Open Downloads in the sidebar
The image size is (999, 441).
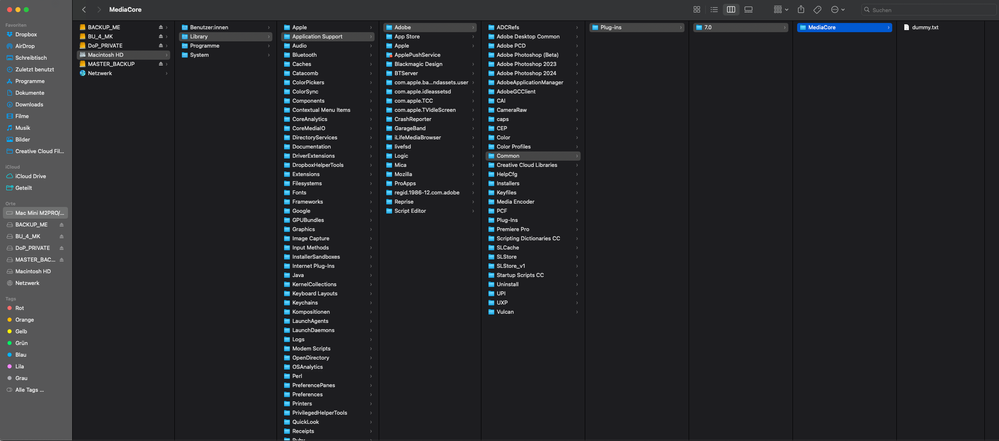[29, 104]
